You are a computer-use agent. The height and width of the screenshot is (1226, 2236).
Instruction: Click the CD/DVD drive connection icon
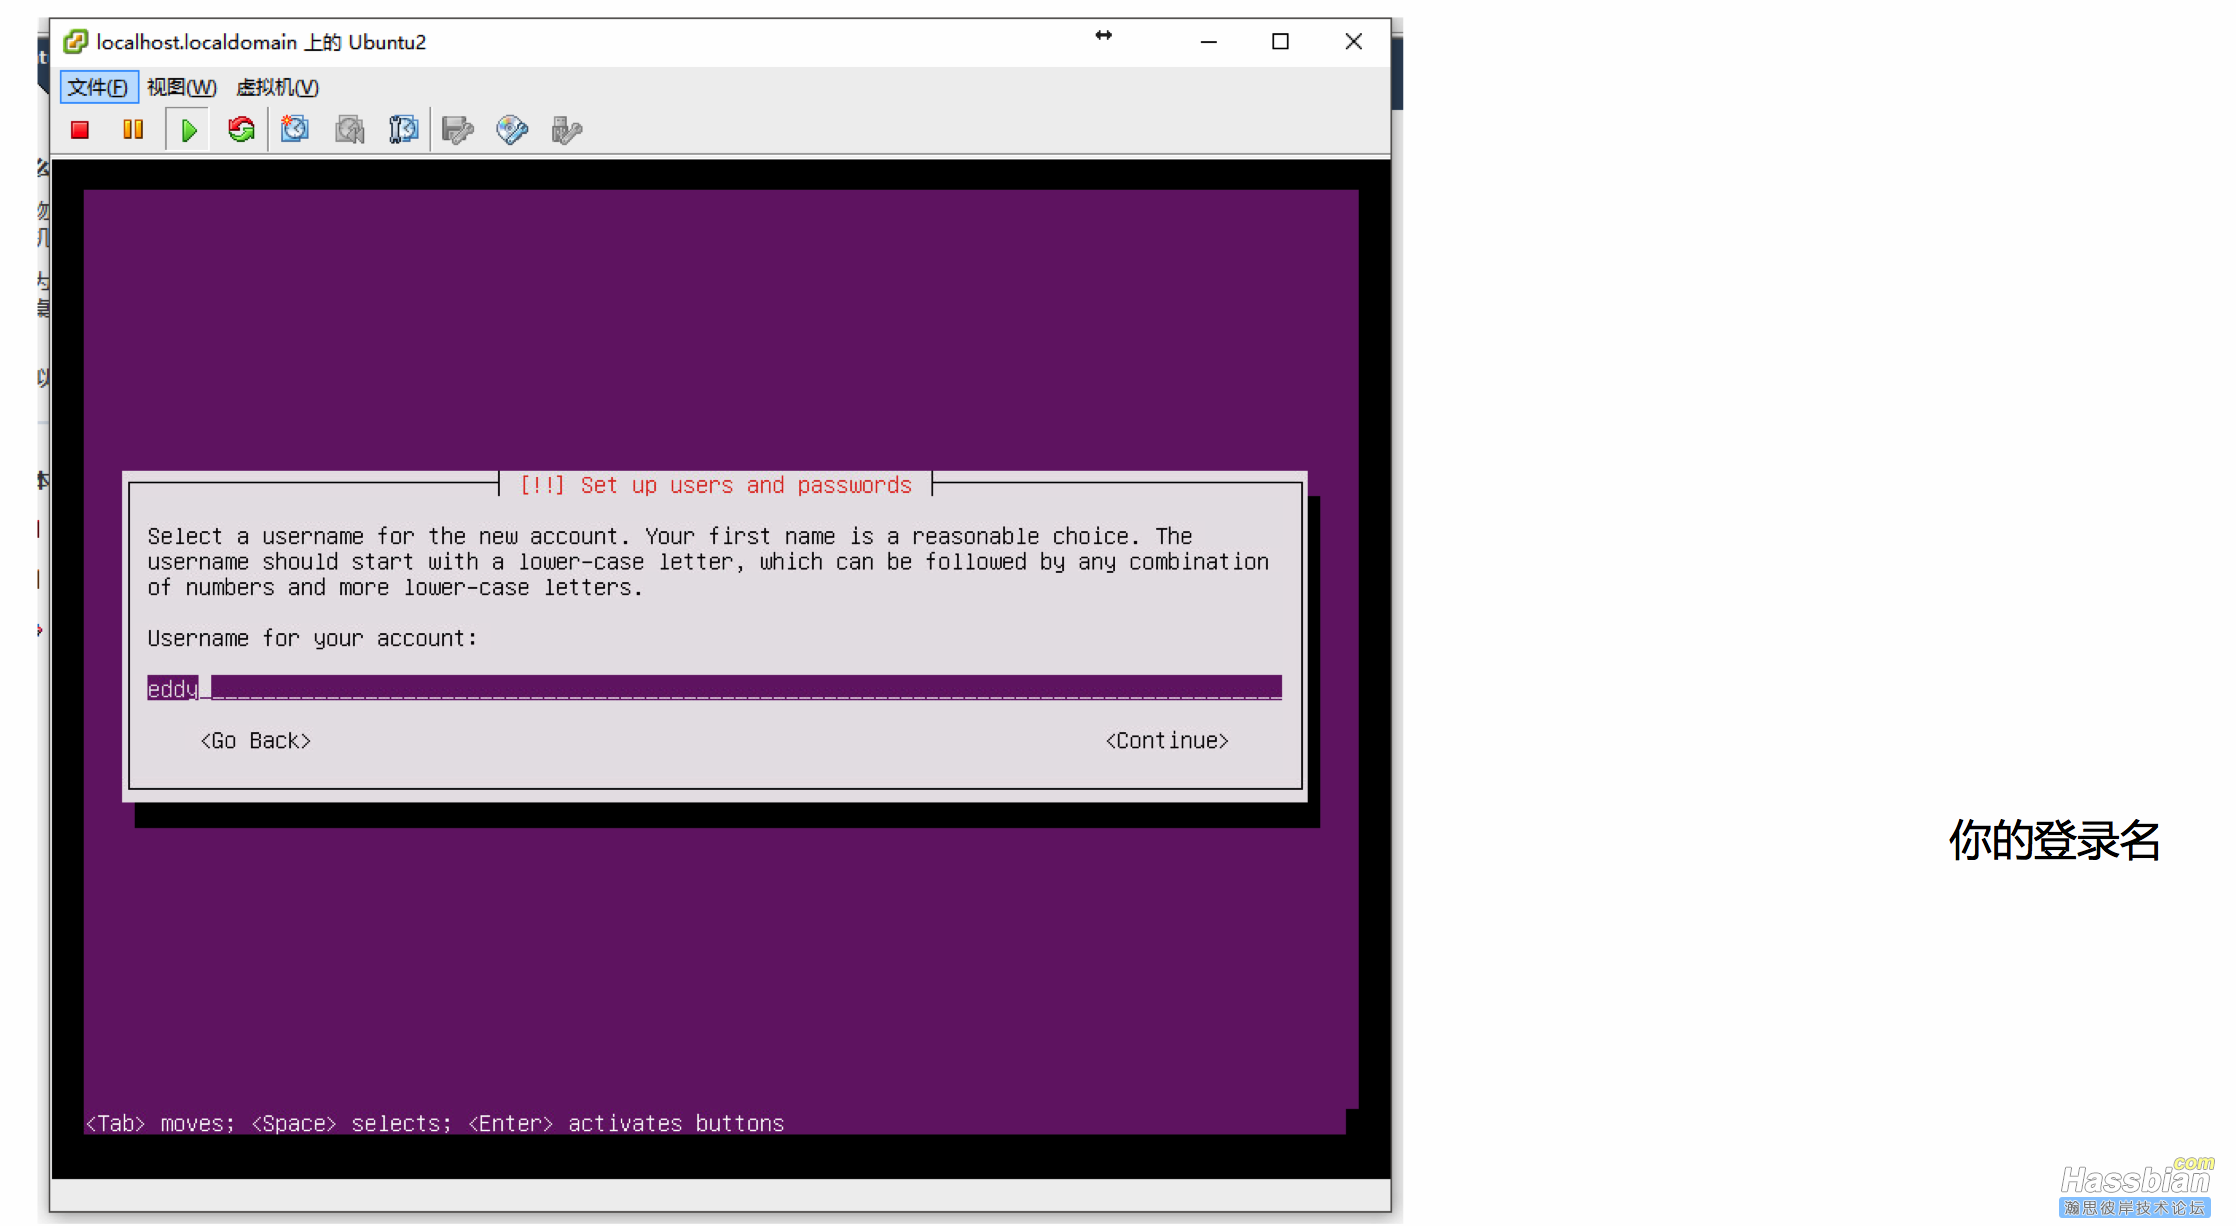512,130
